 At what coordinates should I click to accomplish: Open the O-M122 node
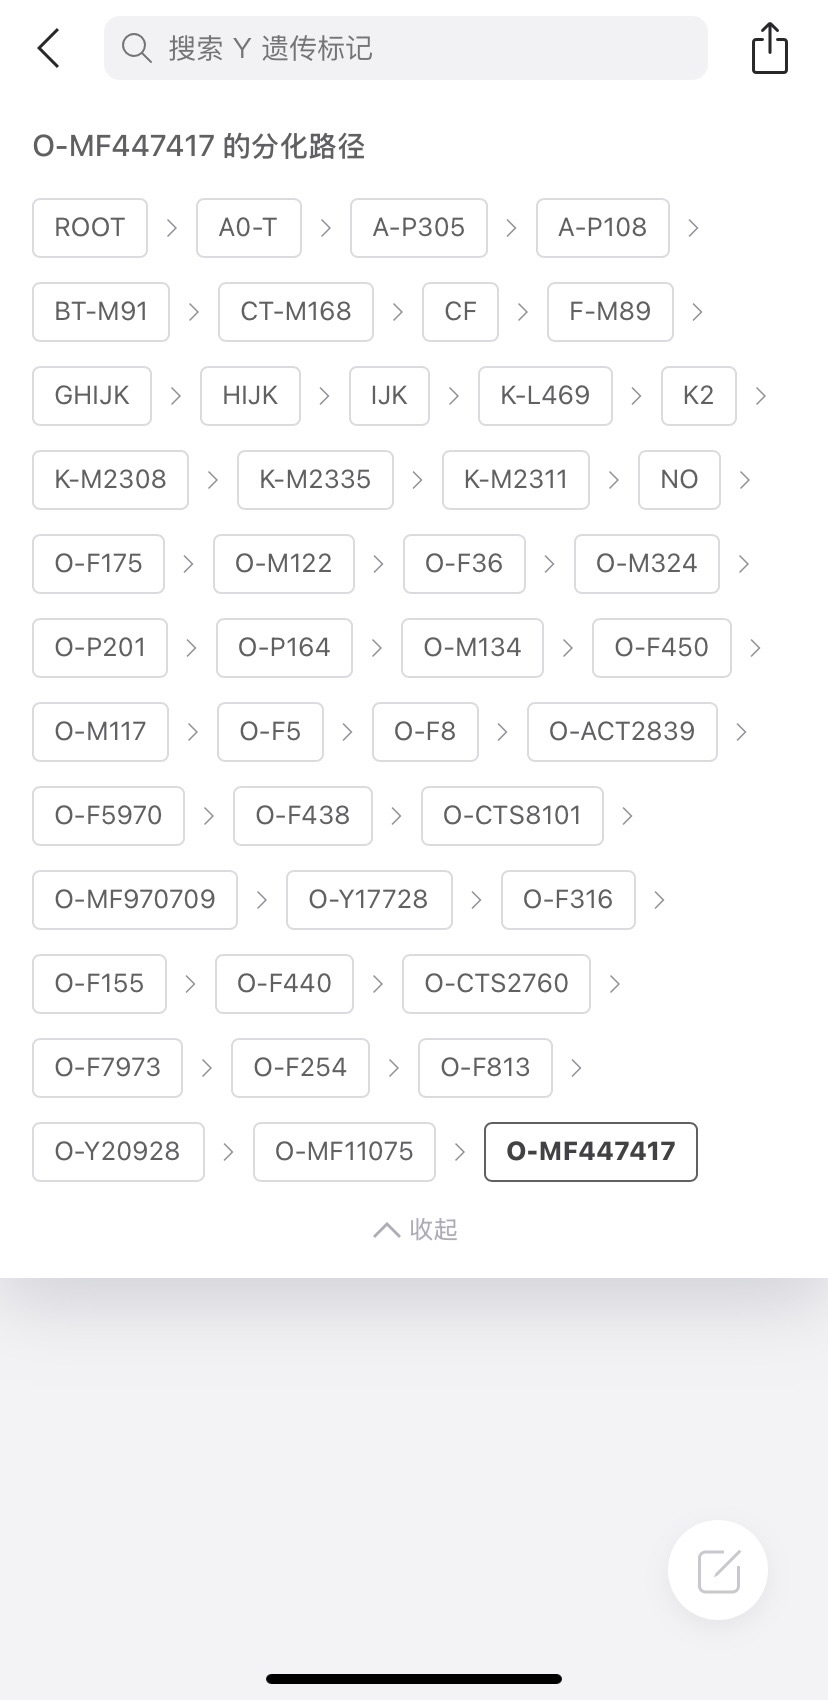[x=284, y=564]
